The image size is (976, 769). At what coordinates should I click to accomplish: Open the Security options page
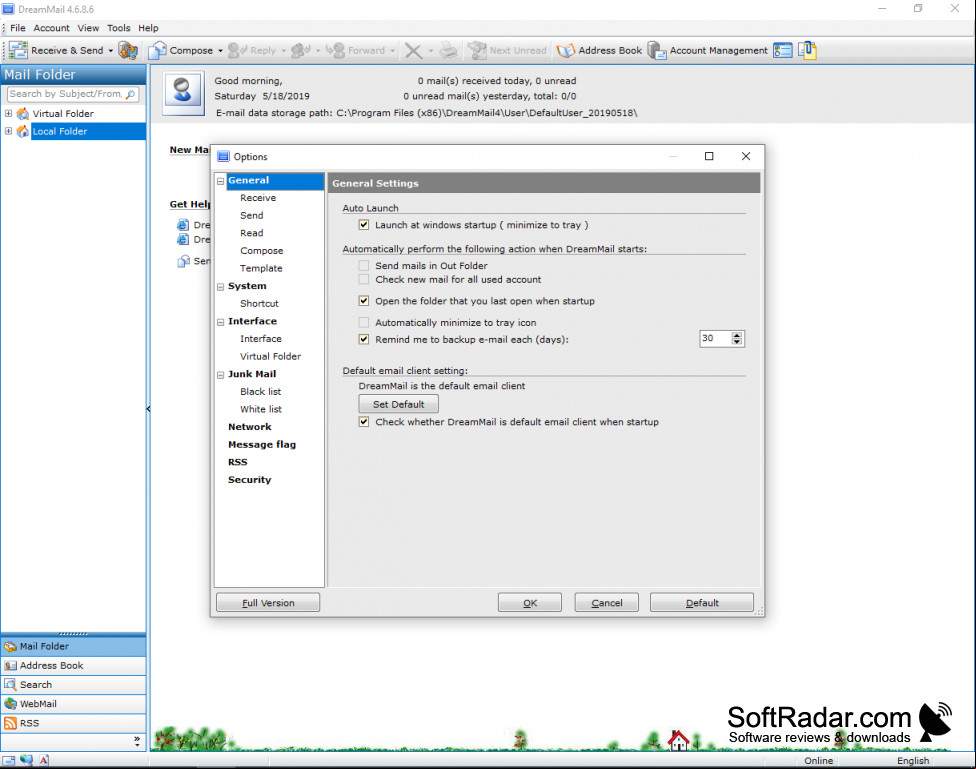250,480
